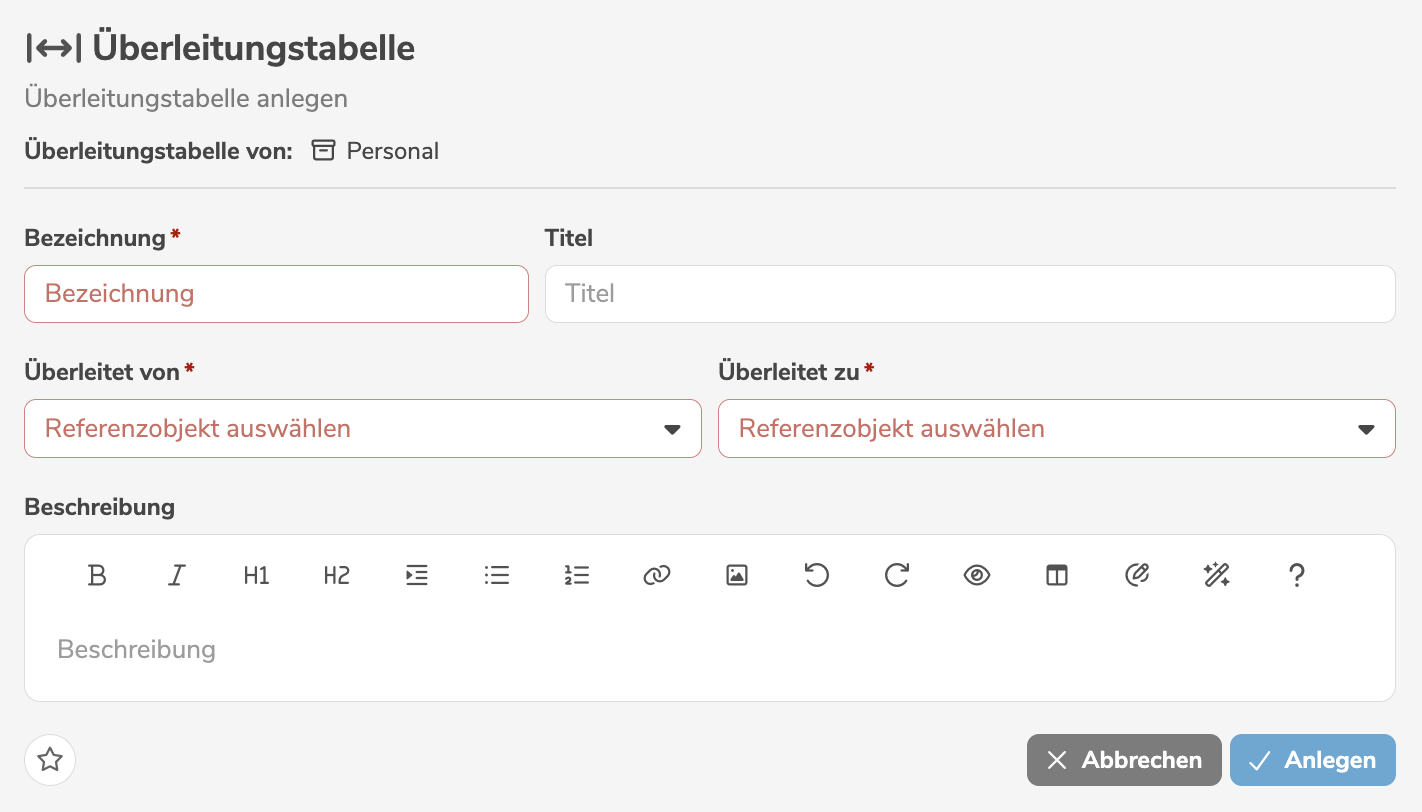Viewport: 1422px width, 812px height.
Task: Apply italic formatting in the editor toolbar
Action: click(177, 575)
